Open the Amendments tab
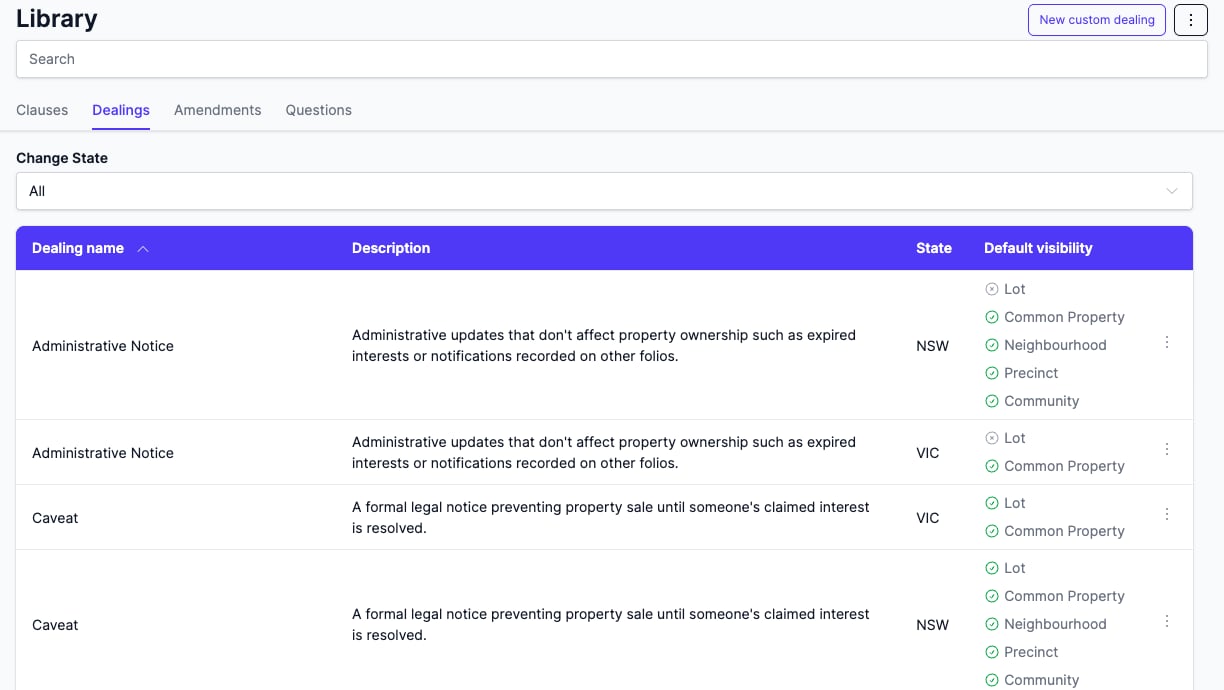 click(x=218, y=110)
